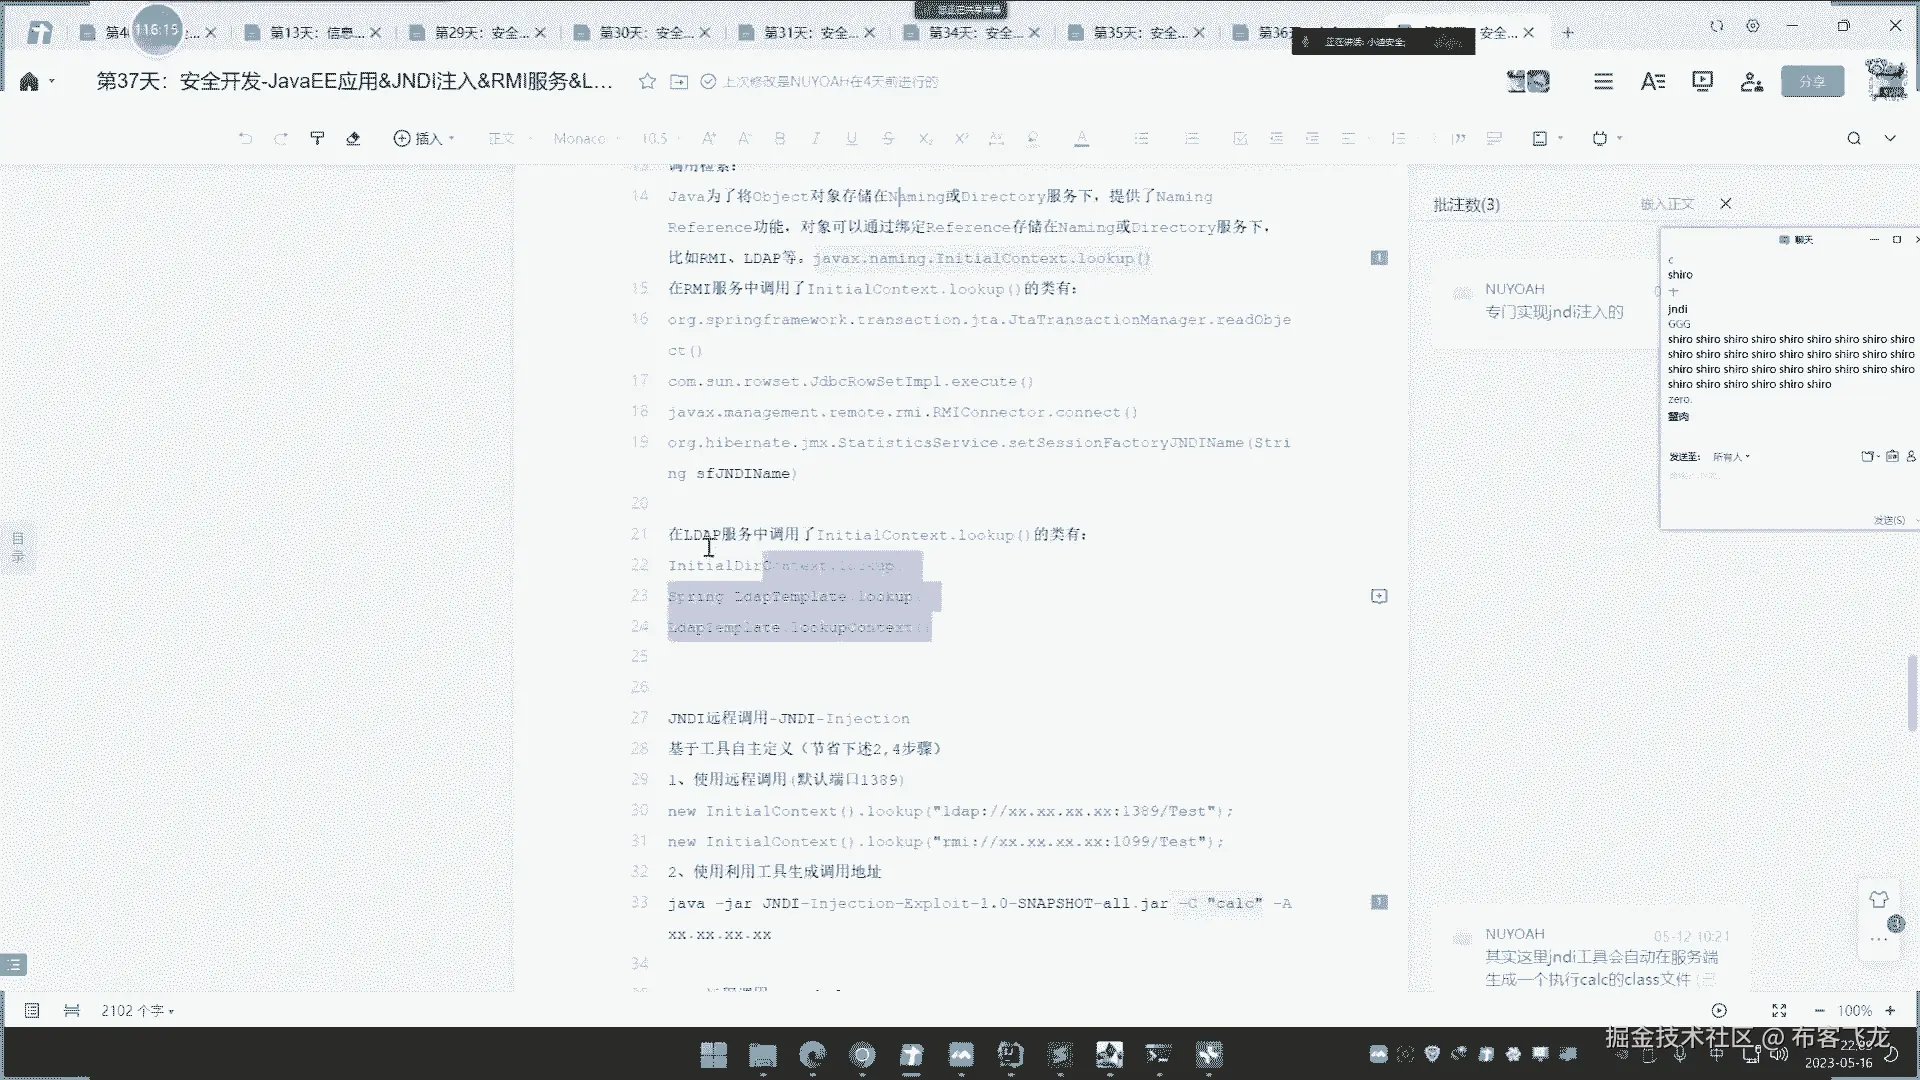Toggle italic formatting
The image size is (1920, 1080).
point(816,138)
